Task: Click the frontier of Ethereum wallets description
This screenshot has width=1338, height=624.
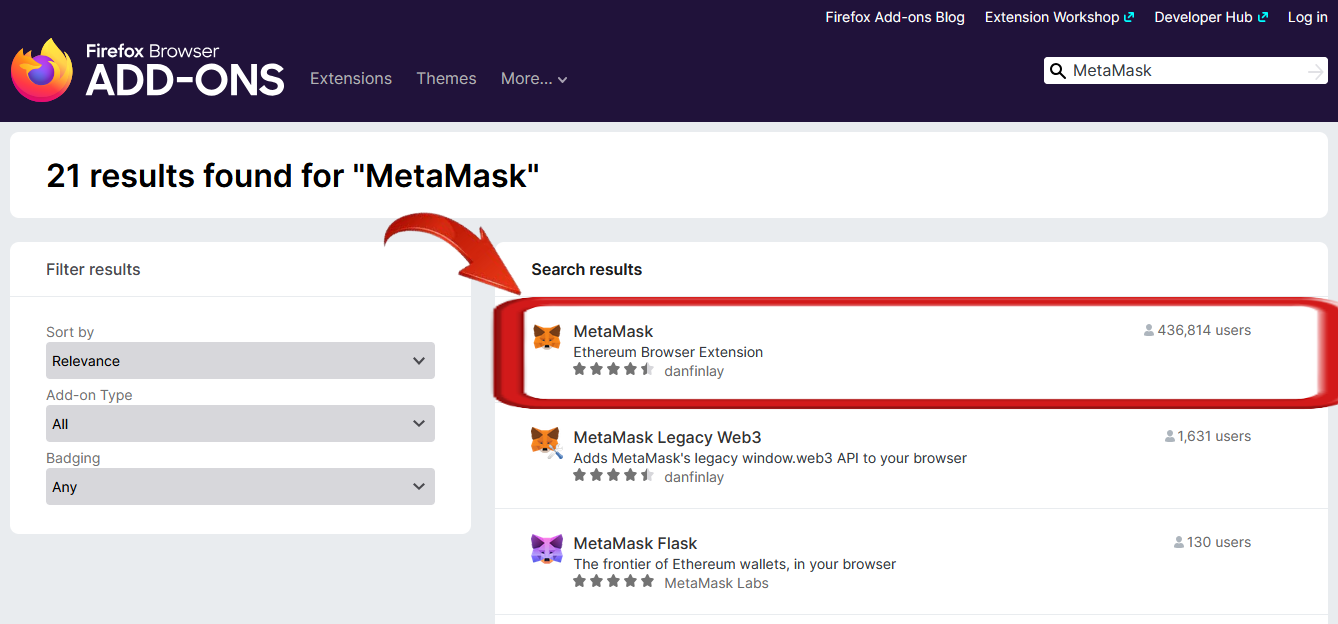Action: coord(734,564)
